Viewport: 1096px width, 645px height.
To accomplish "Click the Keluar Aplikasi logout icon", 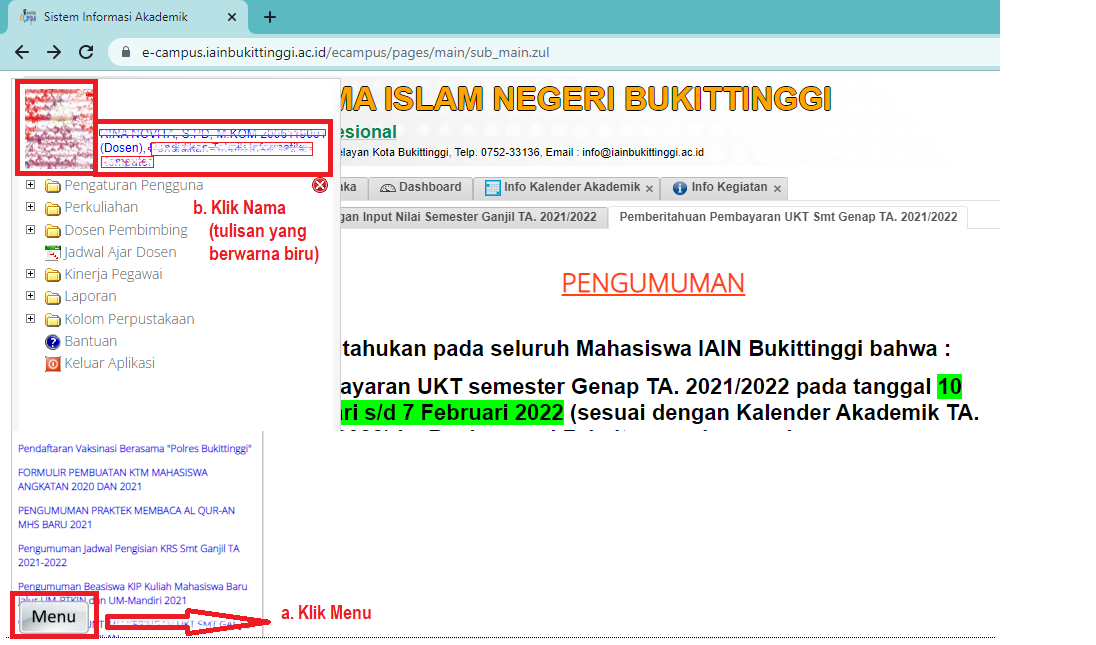I will pos(53,364).
